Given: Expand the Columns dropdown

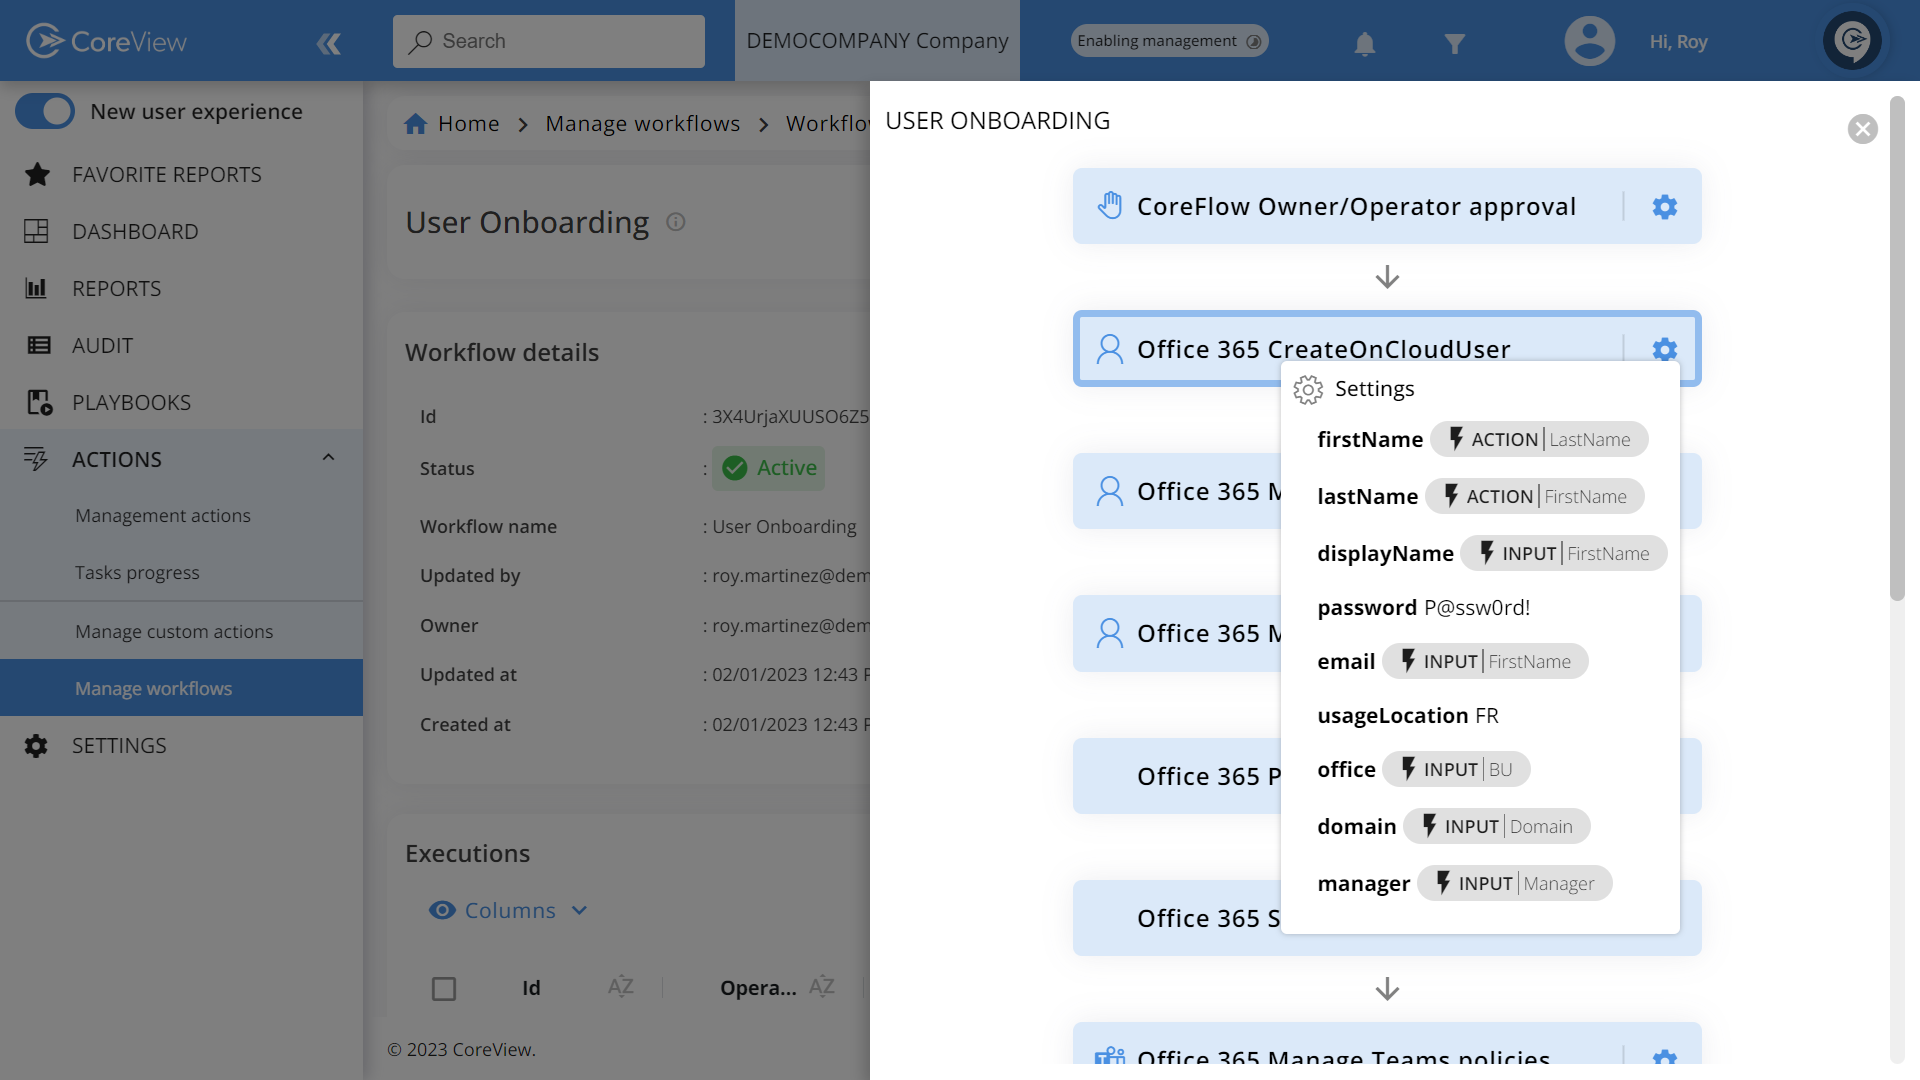Looking at the screenshot, I should point(580,910).
